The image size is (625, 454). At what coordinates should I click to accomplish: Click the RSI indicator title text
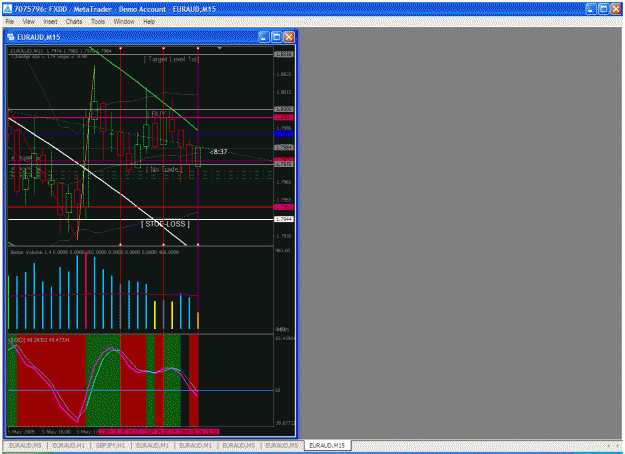tap(40, 340)
